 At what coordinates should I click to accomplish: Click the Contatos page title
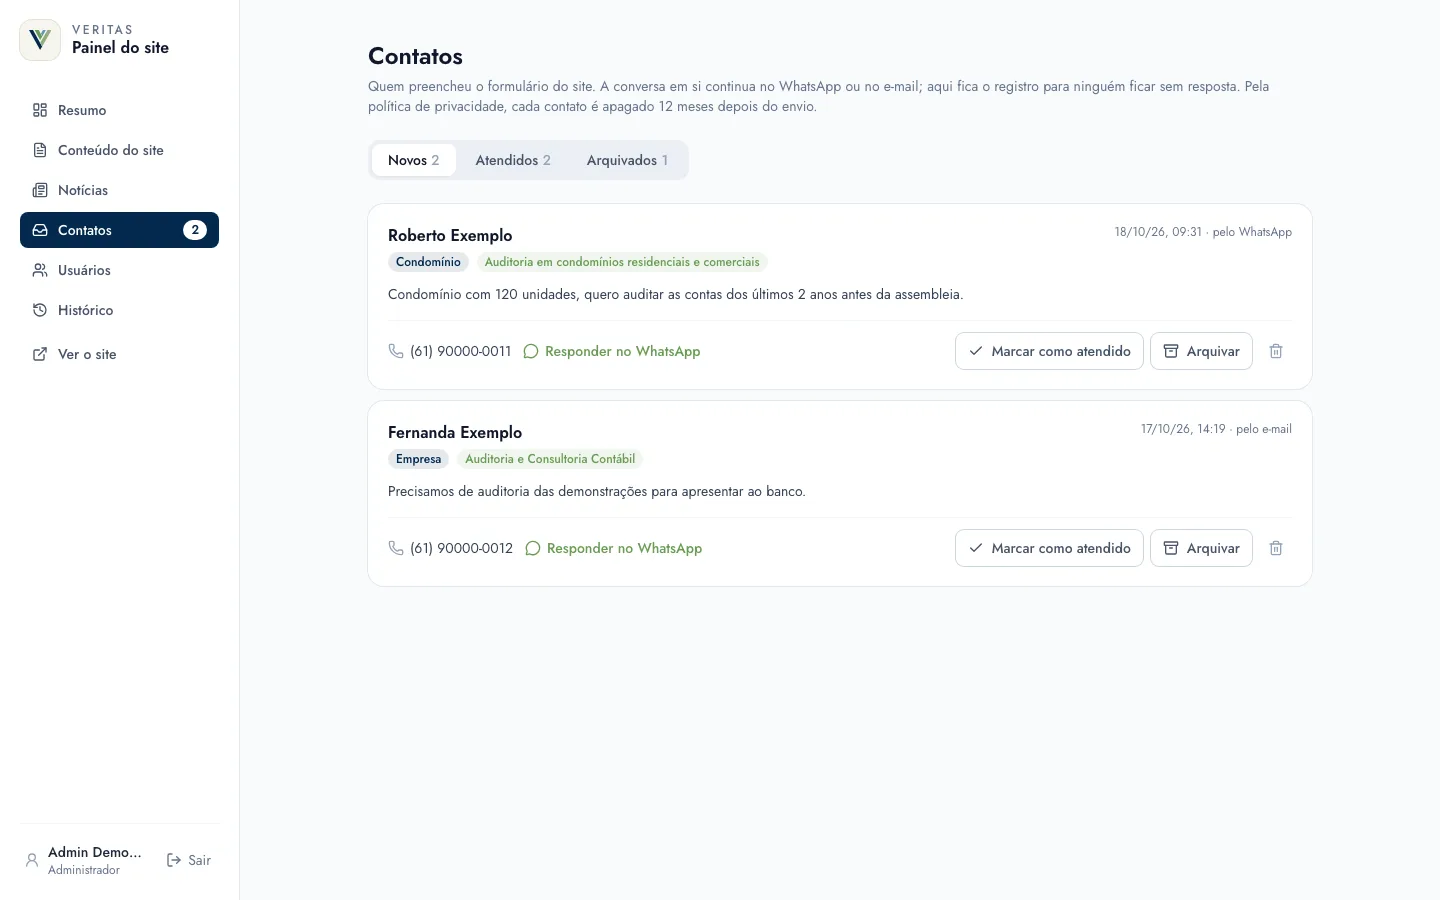415,56
